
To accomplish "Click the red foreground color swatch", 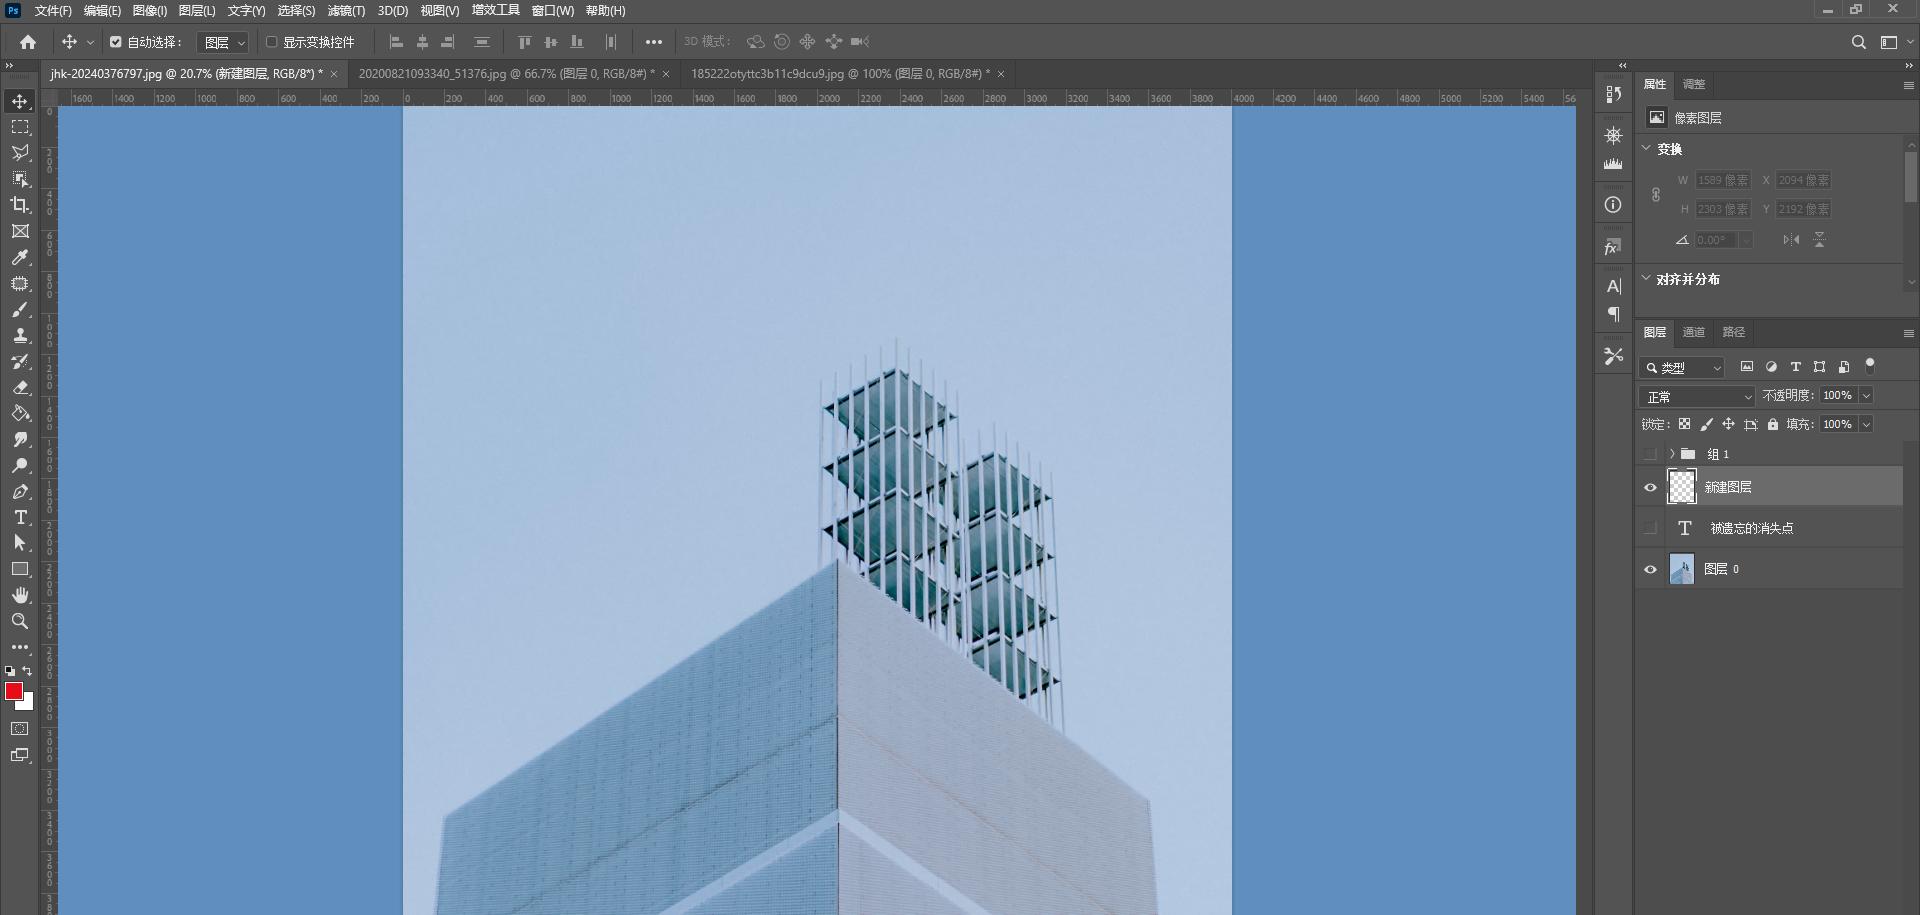I will coord(13,691).
